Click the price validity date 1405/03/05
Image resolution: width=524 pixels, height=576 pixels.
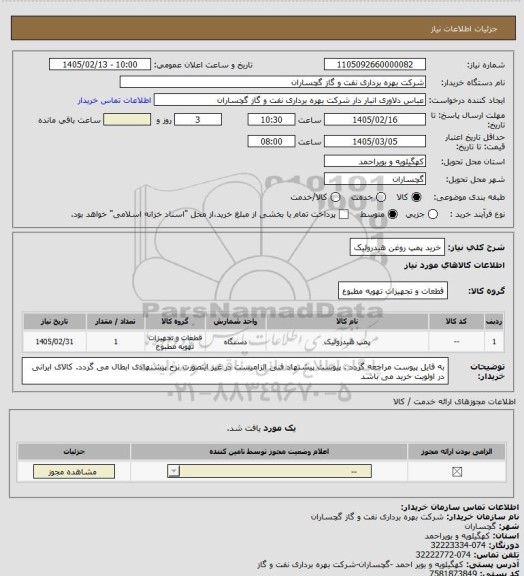pos(375,141)
